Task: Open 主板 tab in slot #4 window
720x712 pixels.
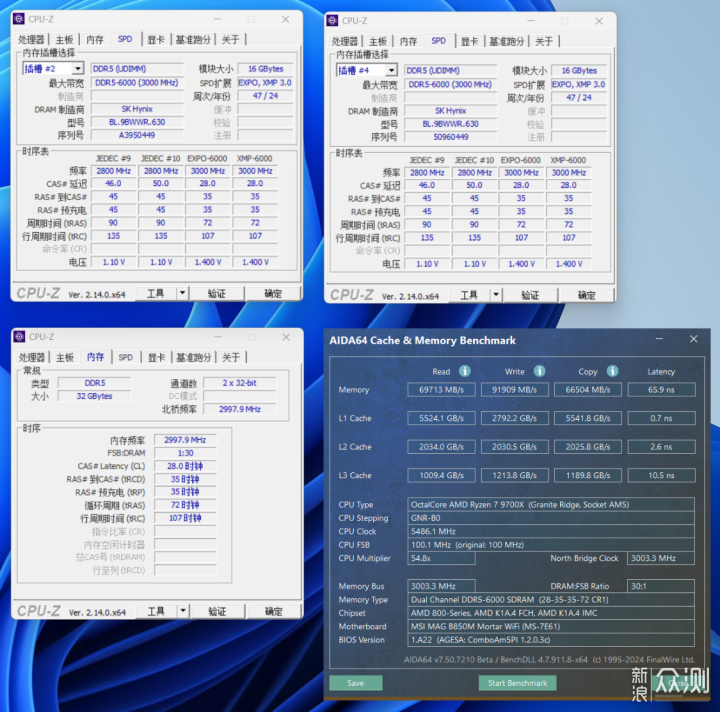Action: point(378,42)
